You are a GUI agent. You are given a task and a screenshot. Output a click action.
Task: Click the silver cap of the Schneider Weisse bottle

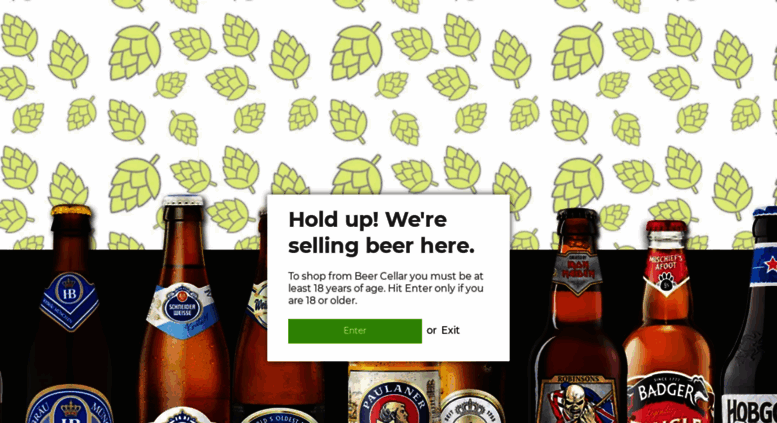point(183,201)
